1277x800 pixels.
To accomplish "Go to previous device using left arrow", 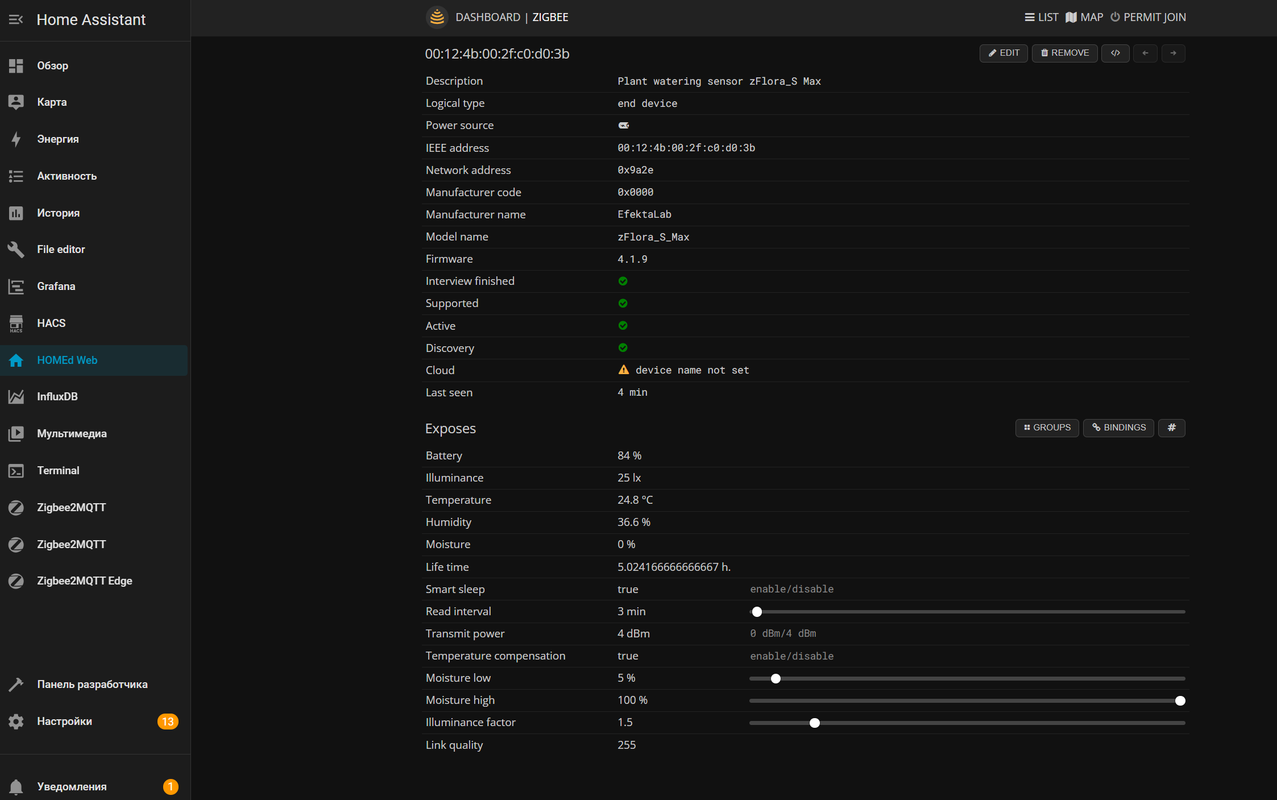I will [x=1145, y=53].
